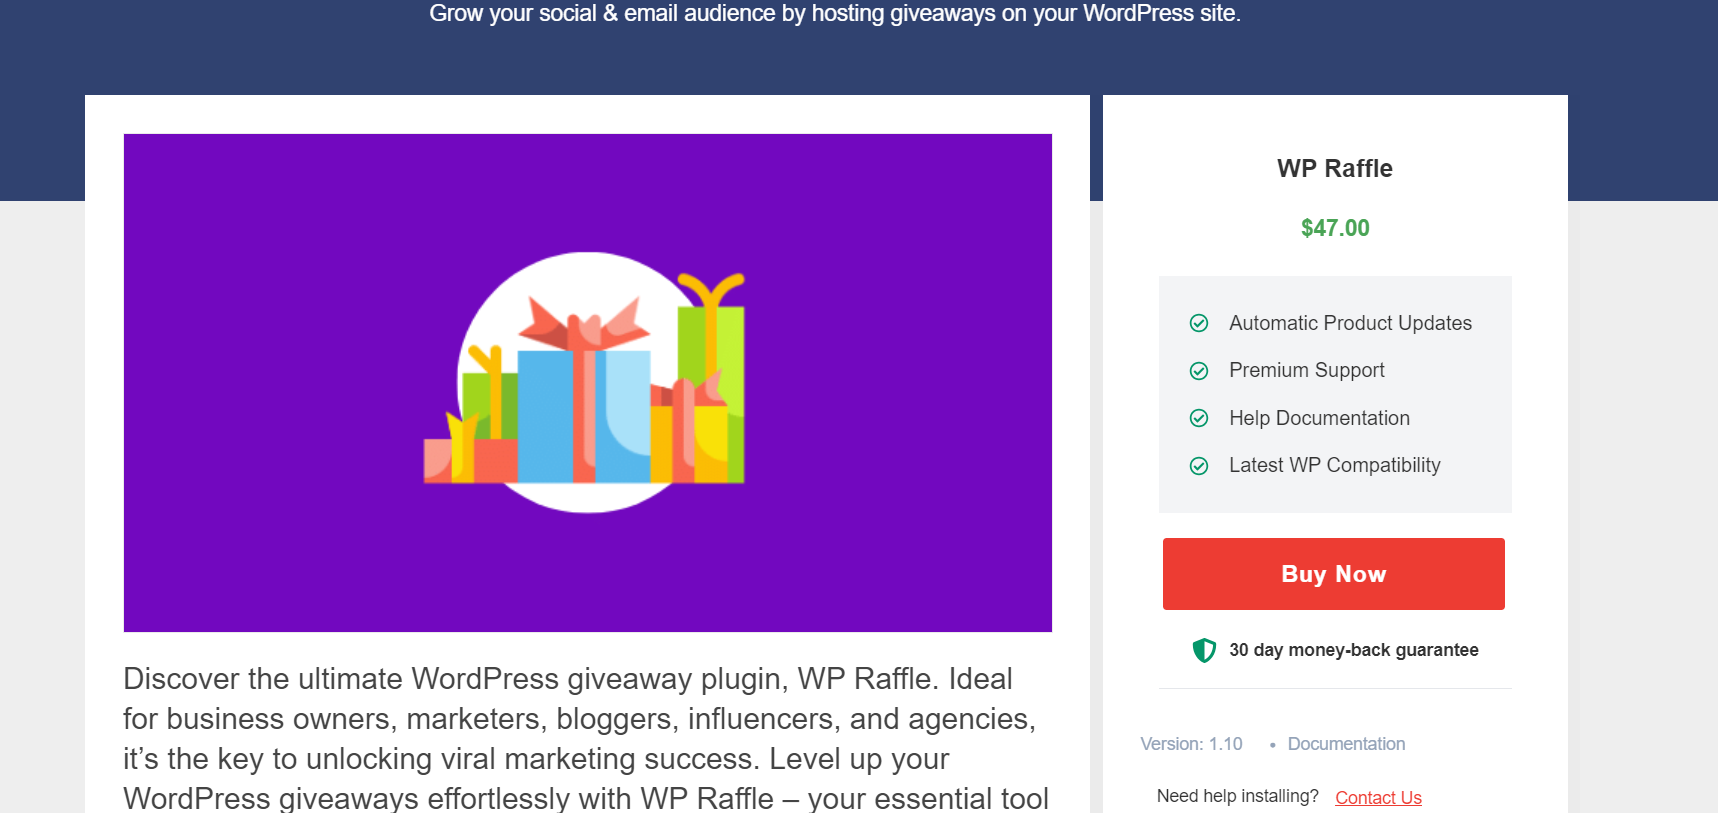Click the features list panel
The width and height of the screenshot is (1718, 813).
1334,394
